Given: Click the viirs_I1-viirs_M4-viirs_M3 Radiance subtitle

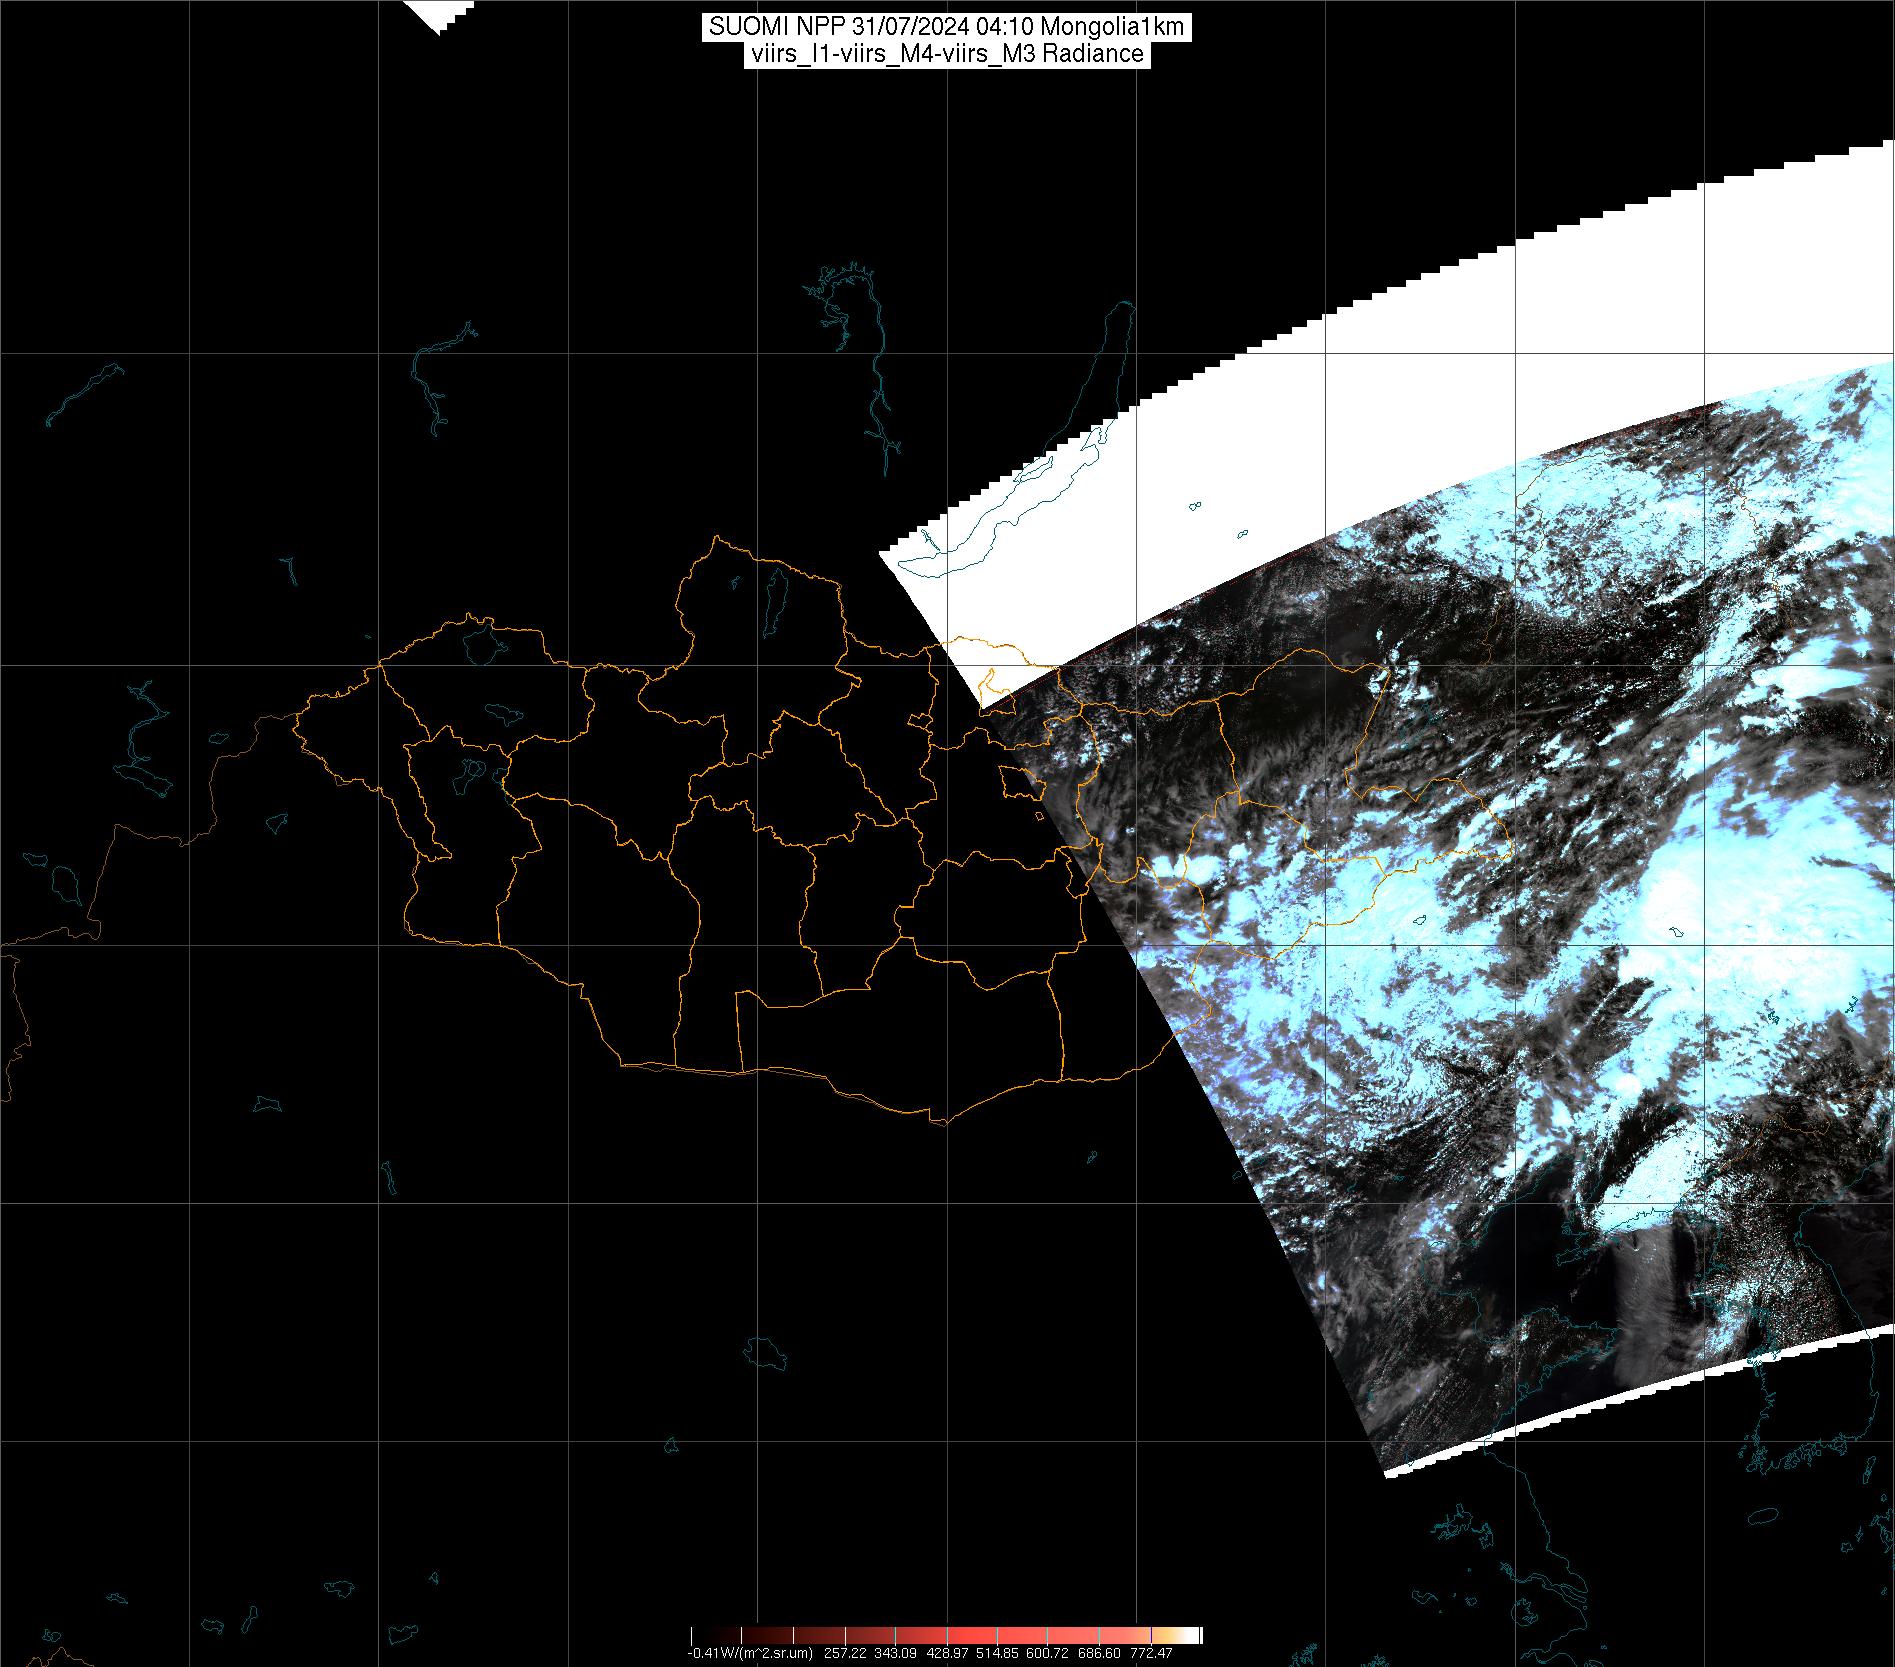Looking at the screenshot, I should tap(946, 54).
